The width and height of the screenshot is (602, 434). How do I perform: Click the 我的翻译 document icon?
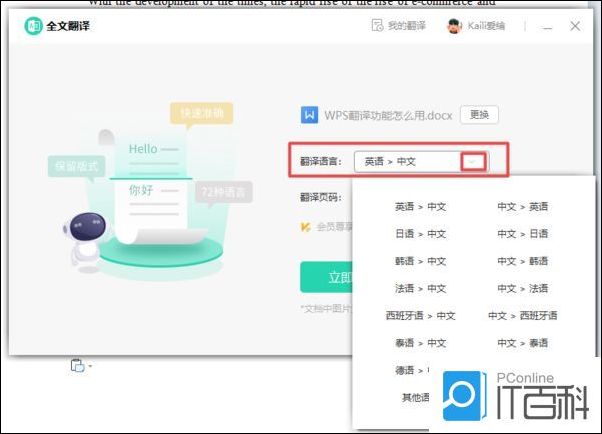pyautogui.click(x=377, y=26)
